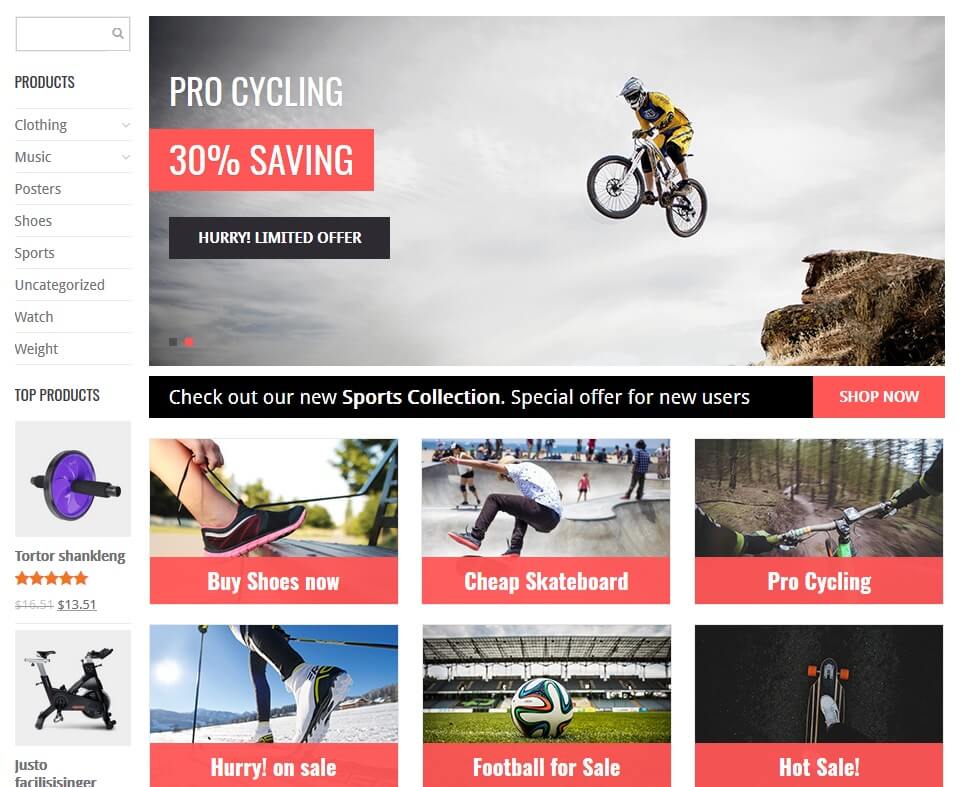Expand the Music category chevron
960x787 pixels.
coord(126,157)
